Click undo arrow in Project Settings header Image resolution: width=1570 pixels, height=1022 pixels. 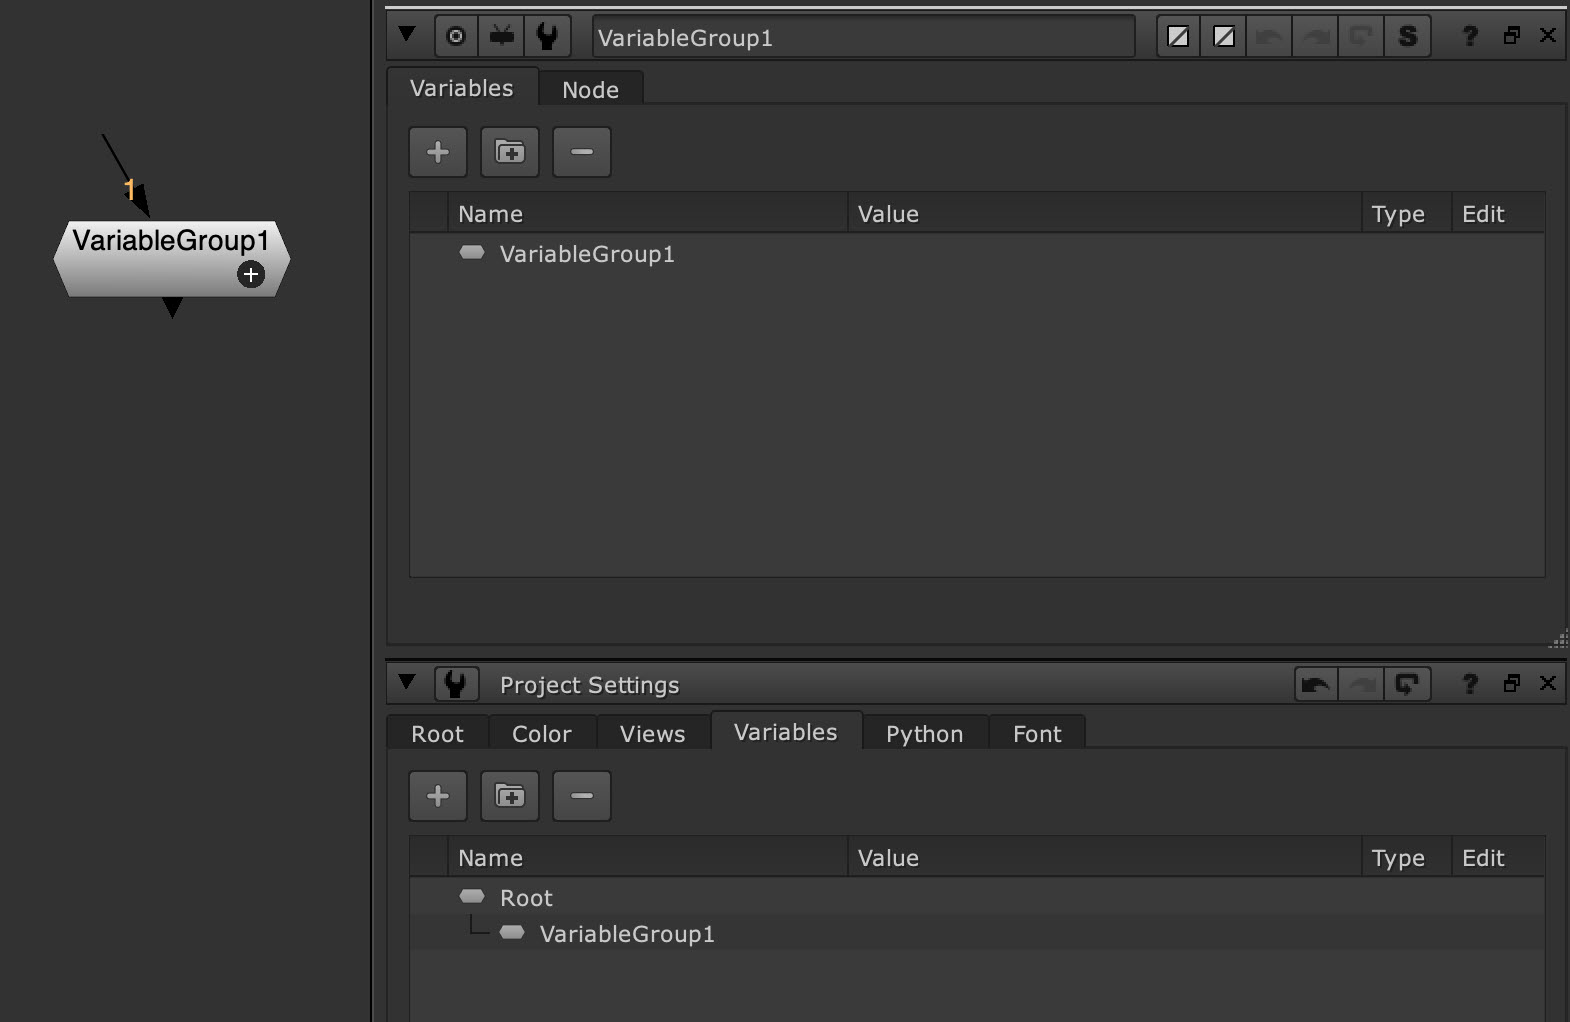[x=1316, y=684]
